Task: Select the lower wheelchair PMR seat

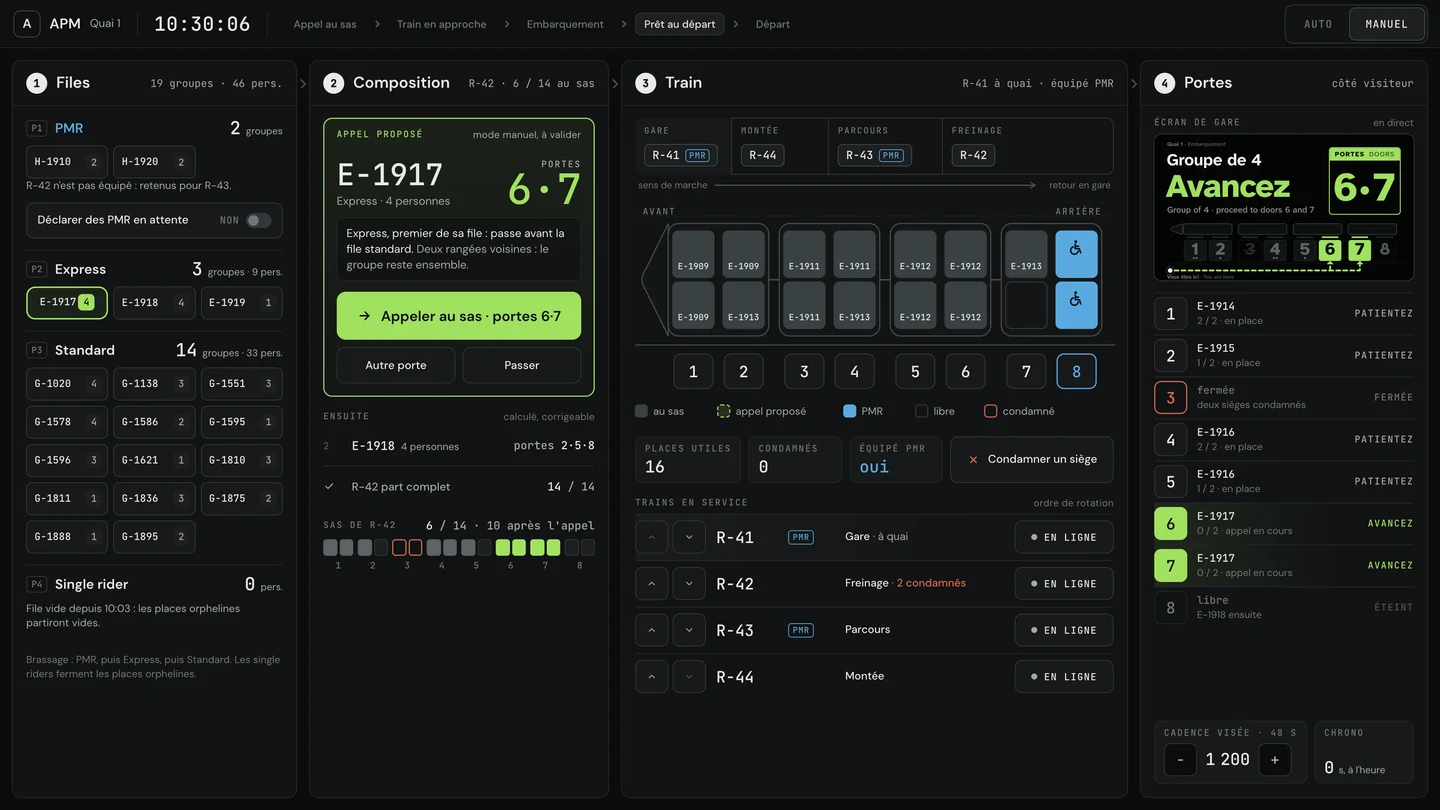Action: click(1076, 305)
